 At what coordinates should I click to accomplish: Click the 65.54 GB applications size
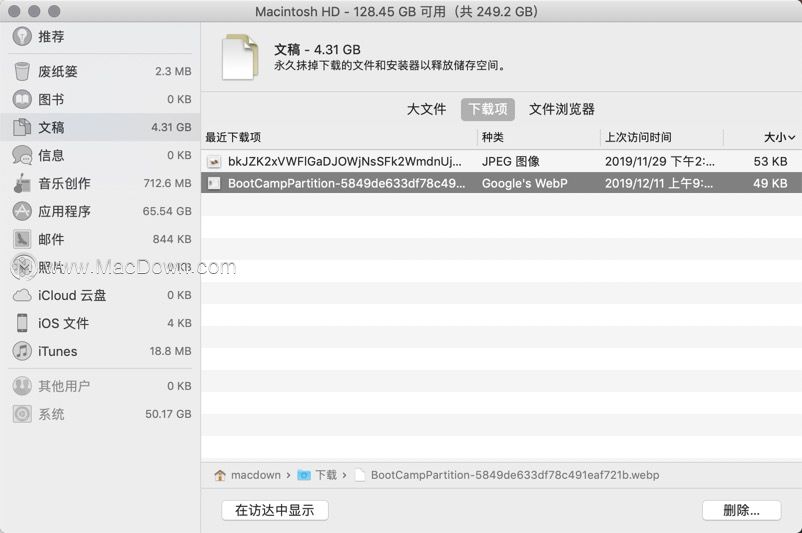tap(167, 211)
